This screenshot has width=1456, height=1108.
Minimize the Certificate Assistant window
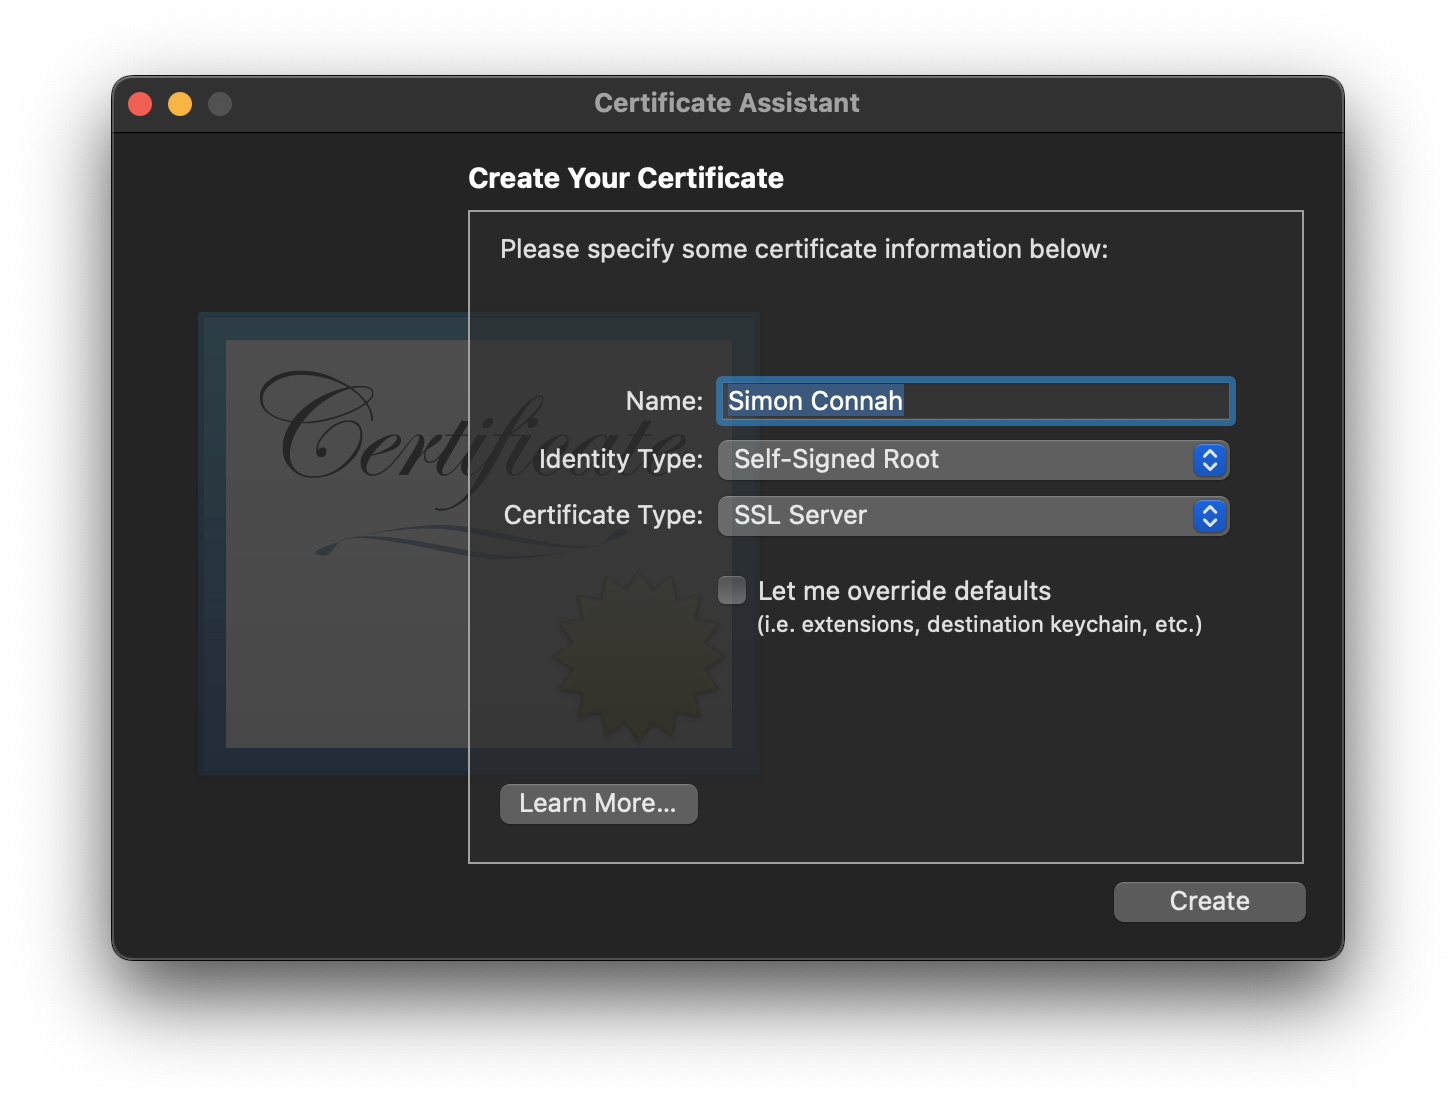180,103
